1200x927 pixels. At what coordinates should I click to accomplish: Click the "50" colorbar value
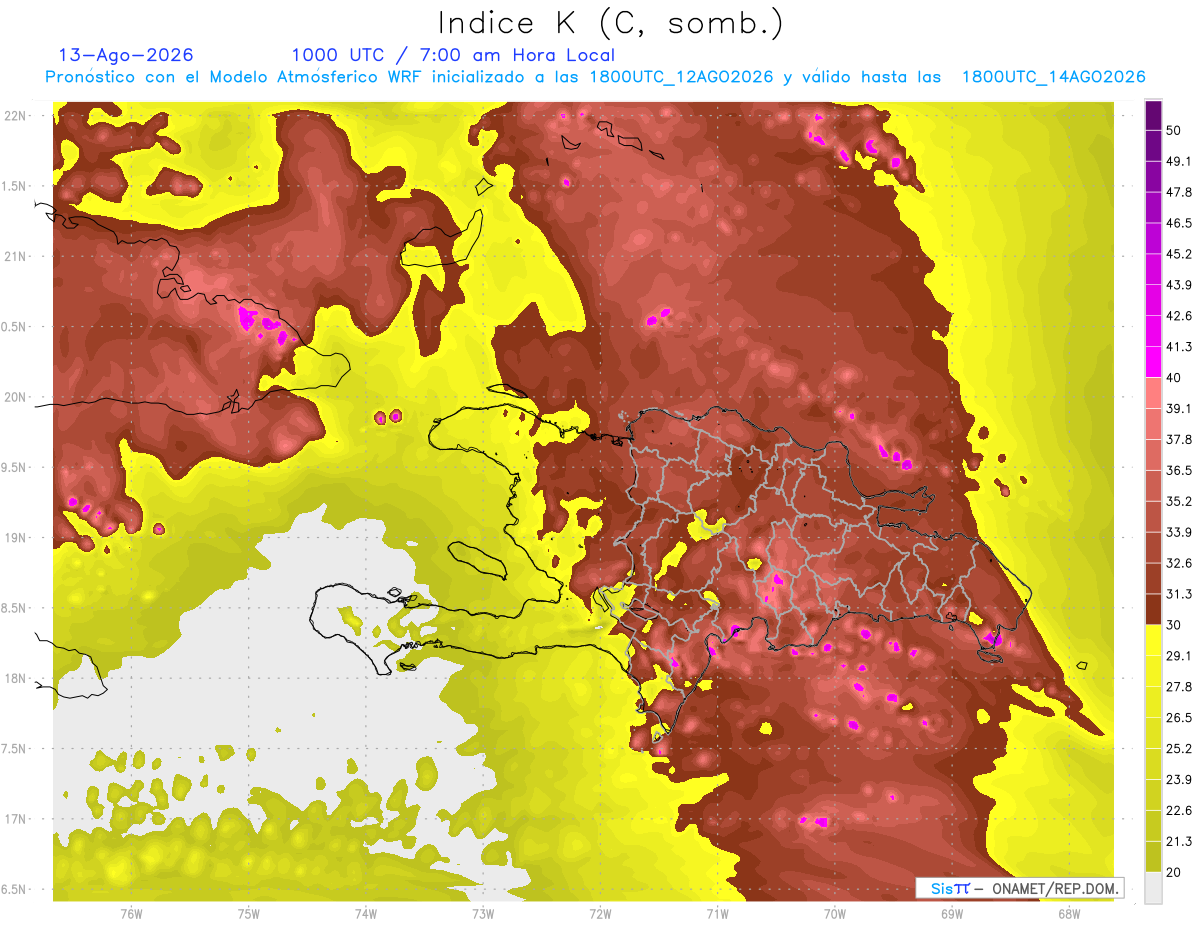point(1174,130)
